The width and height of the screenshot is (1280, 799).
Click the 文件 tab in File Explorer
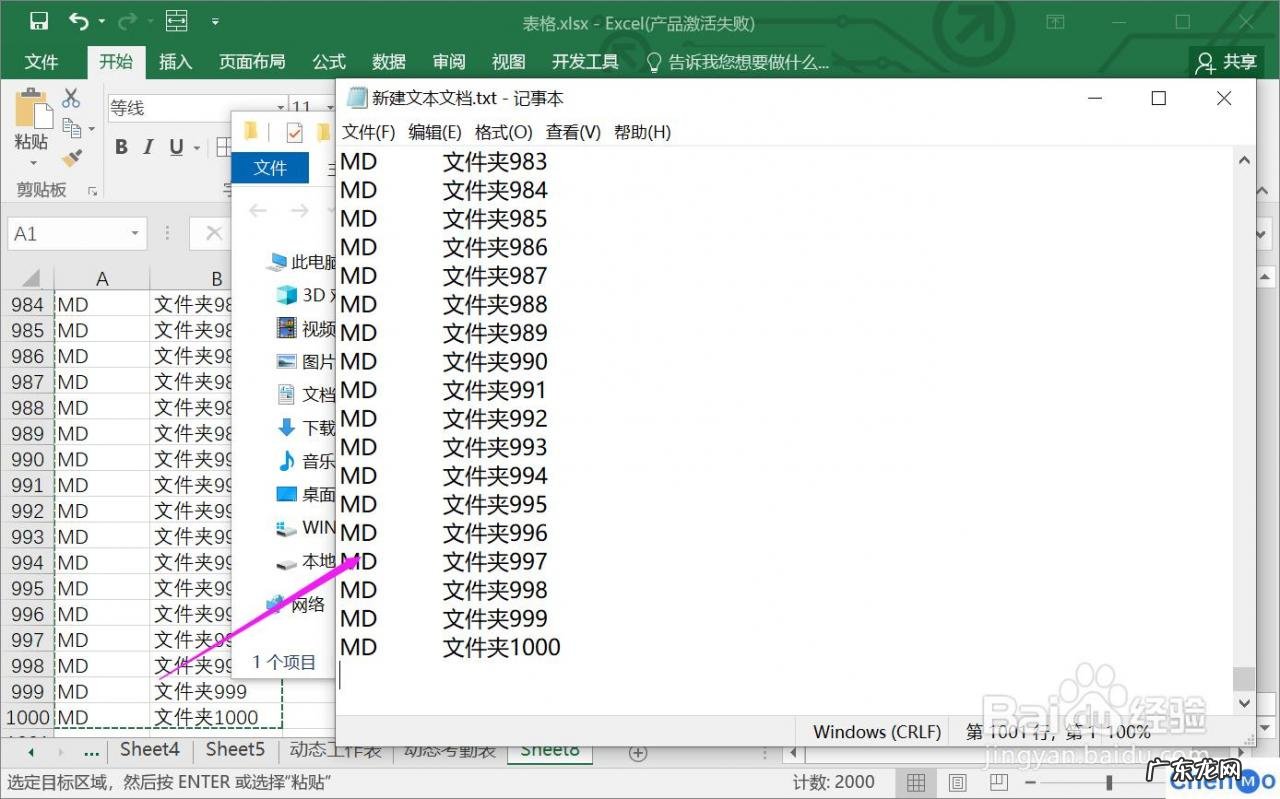tap(270, 168)
